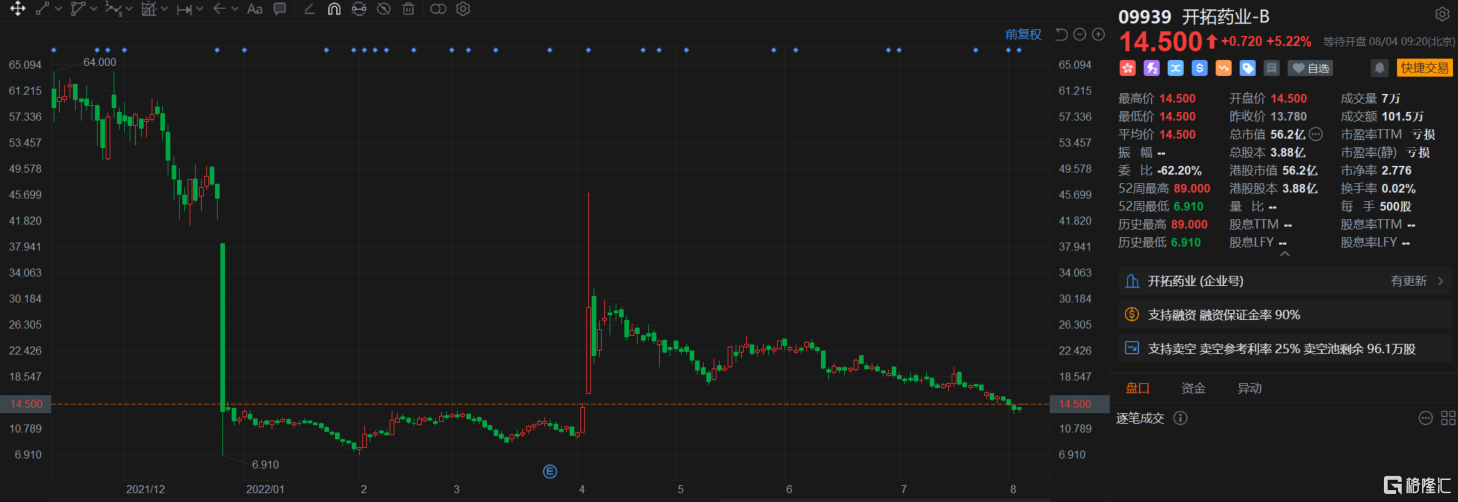The width and height of the screenshot is (1458, 502).
Task: Zoom out the chart with minus icon
Action: [1080, 34]
